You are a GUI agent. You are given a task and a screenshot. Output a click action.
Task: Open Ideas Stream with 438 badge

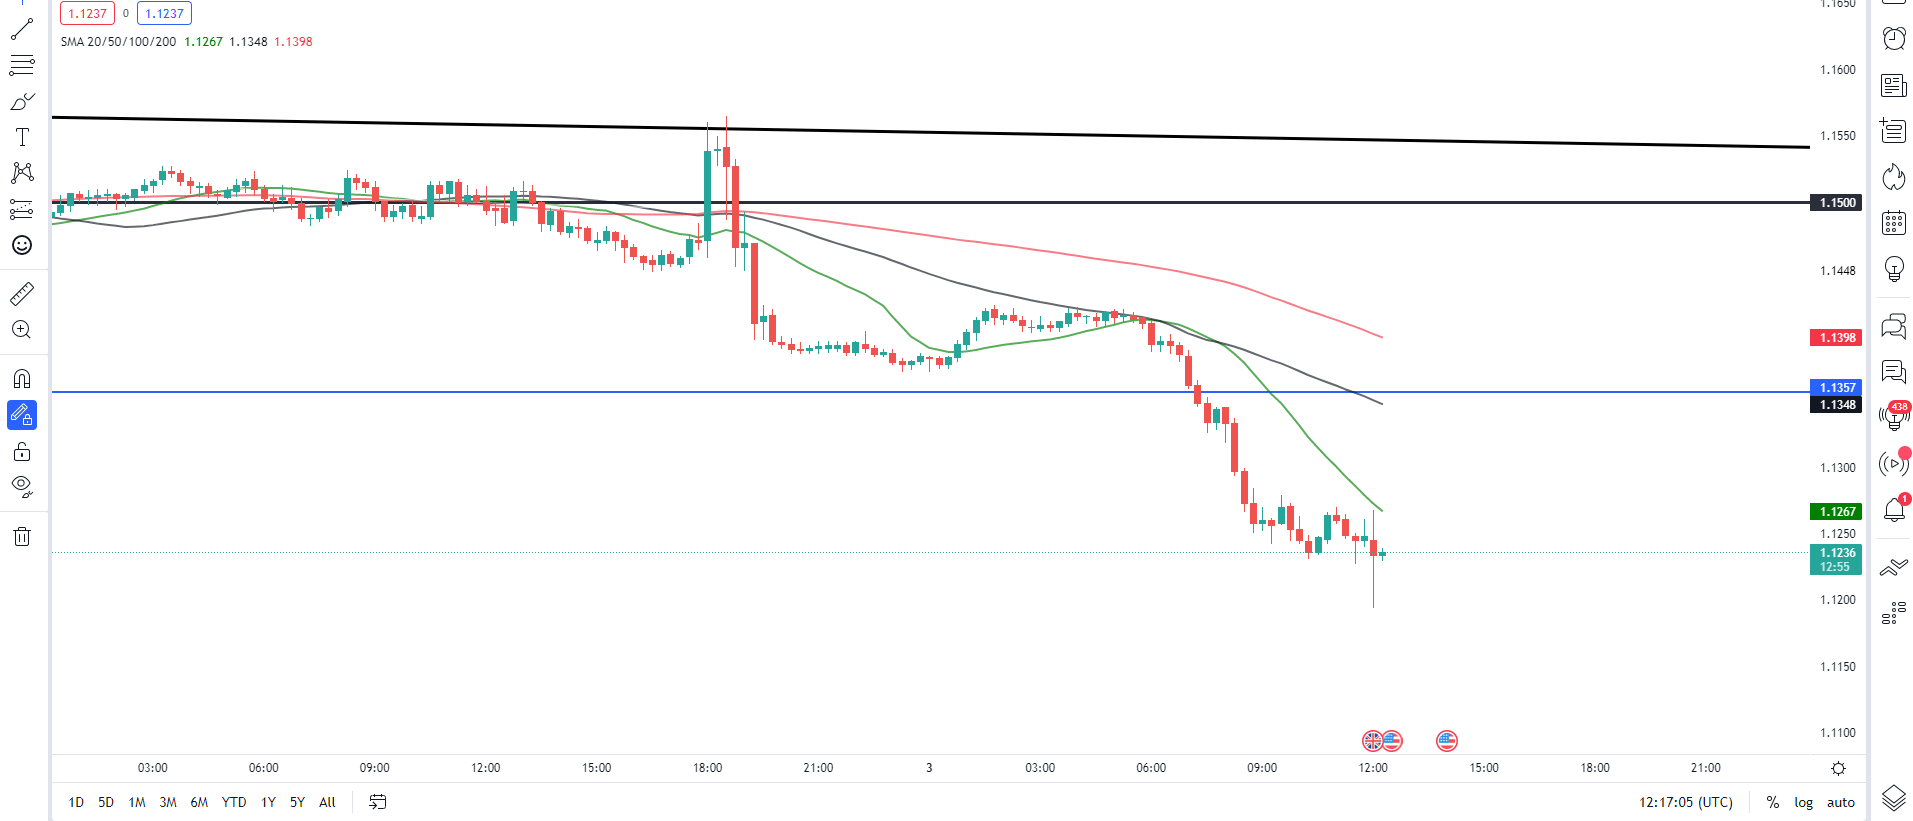[1894, 417]
